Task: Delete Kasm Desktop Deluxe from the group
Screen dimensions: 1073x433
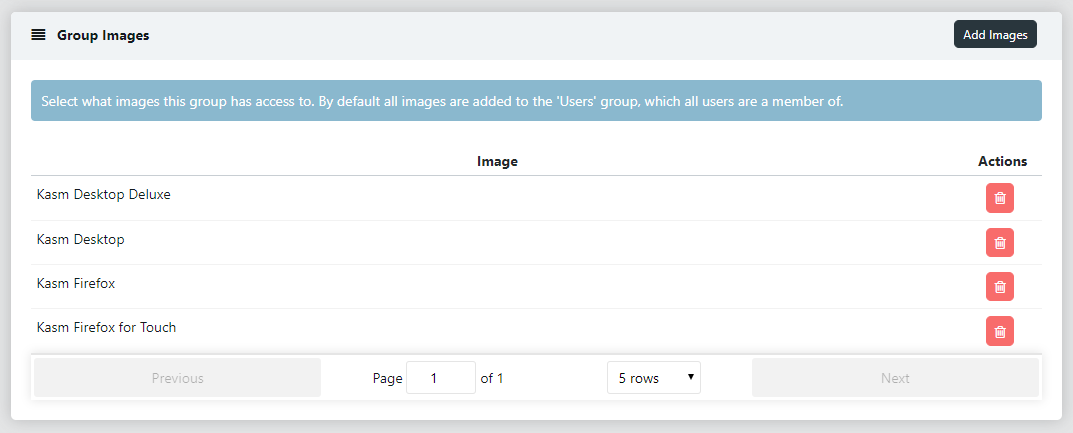Action: pos(999,198)
